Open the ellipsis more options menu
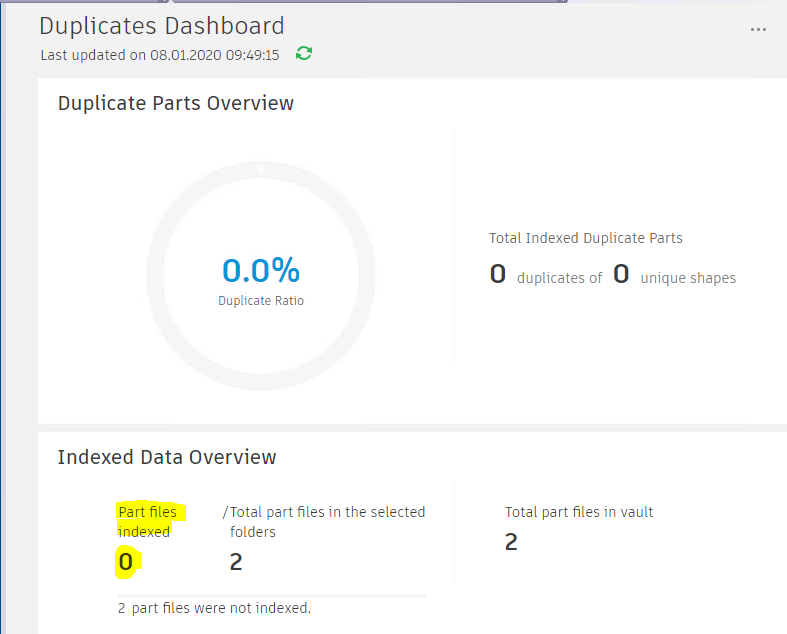The width and height of the screenshot is (787, 634). (758, 30)
